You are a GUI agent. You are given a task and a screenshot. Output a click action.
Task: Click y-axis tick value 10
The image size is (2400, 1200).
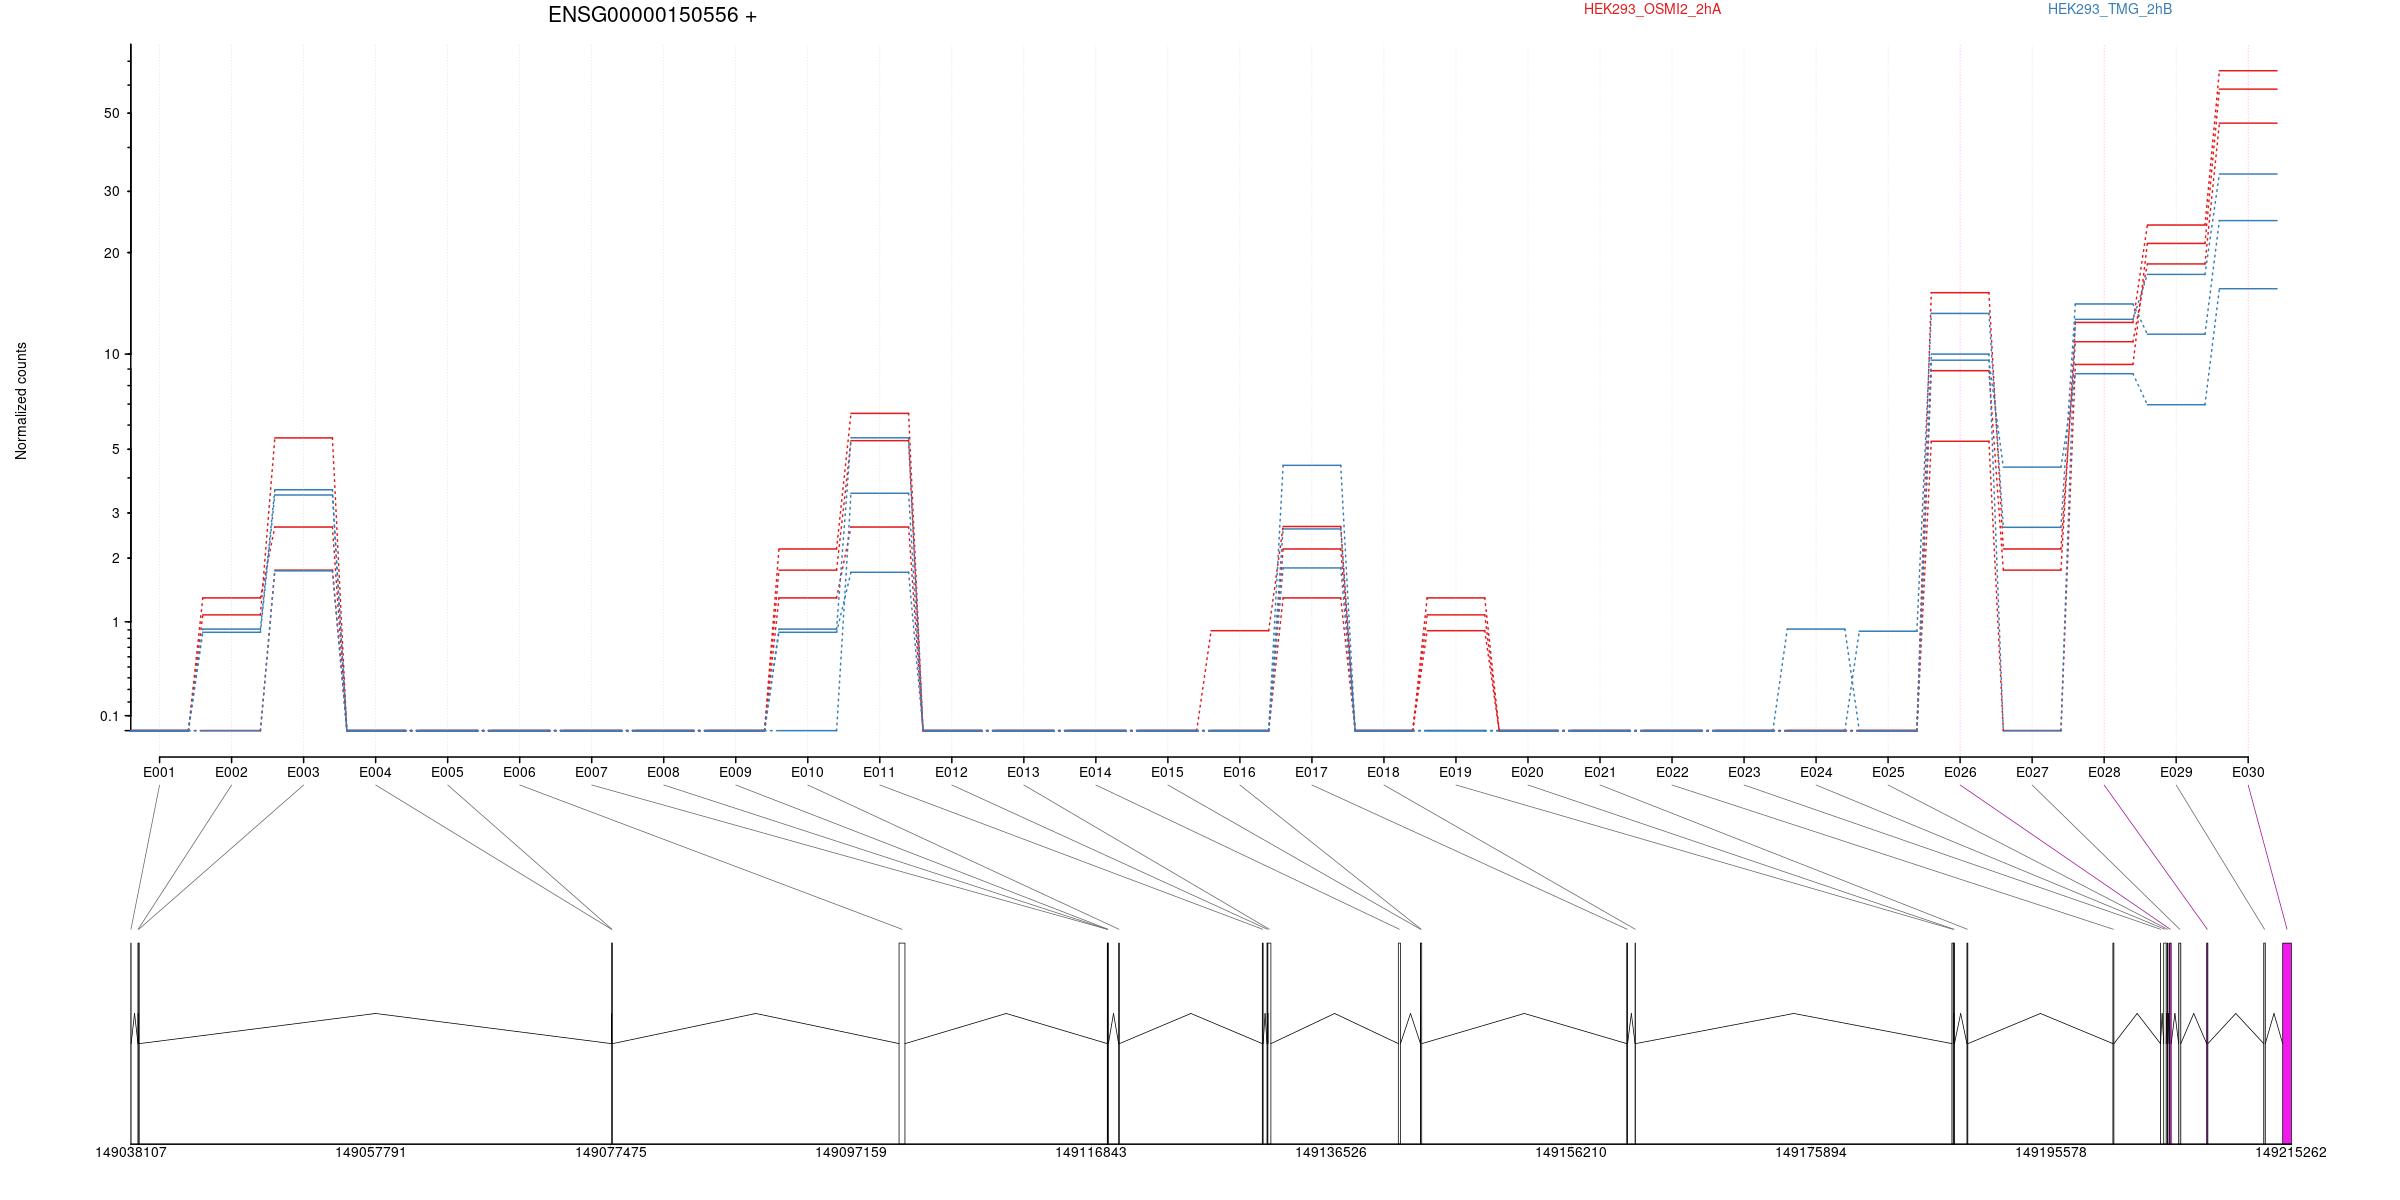(111, 354)
